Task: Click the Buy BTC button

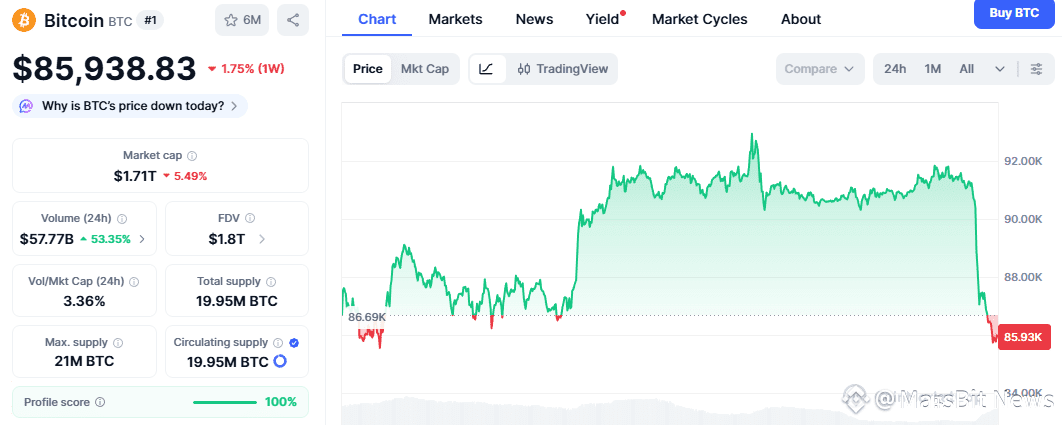Action: [x=1013, y=13]
